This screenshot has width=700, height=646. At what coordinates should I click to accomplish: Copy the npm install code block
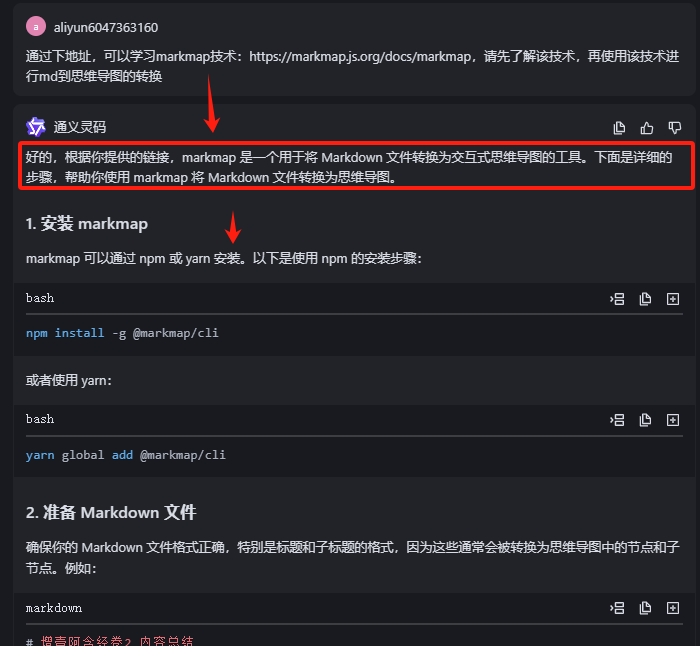645,299
